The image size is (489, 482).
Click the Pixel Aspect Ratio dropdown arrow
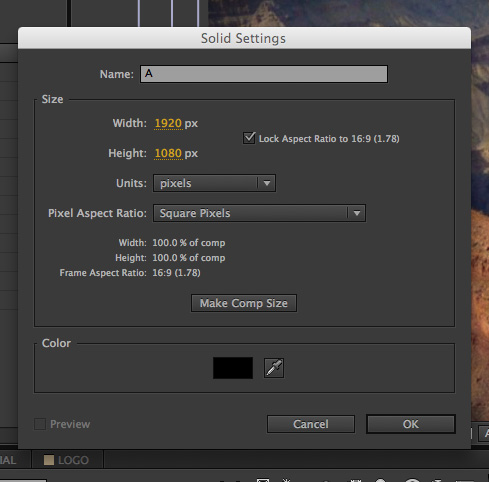[357, 213]
